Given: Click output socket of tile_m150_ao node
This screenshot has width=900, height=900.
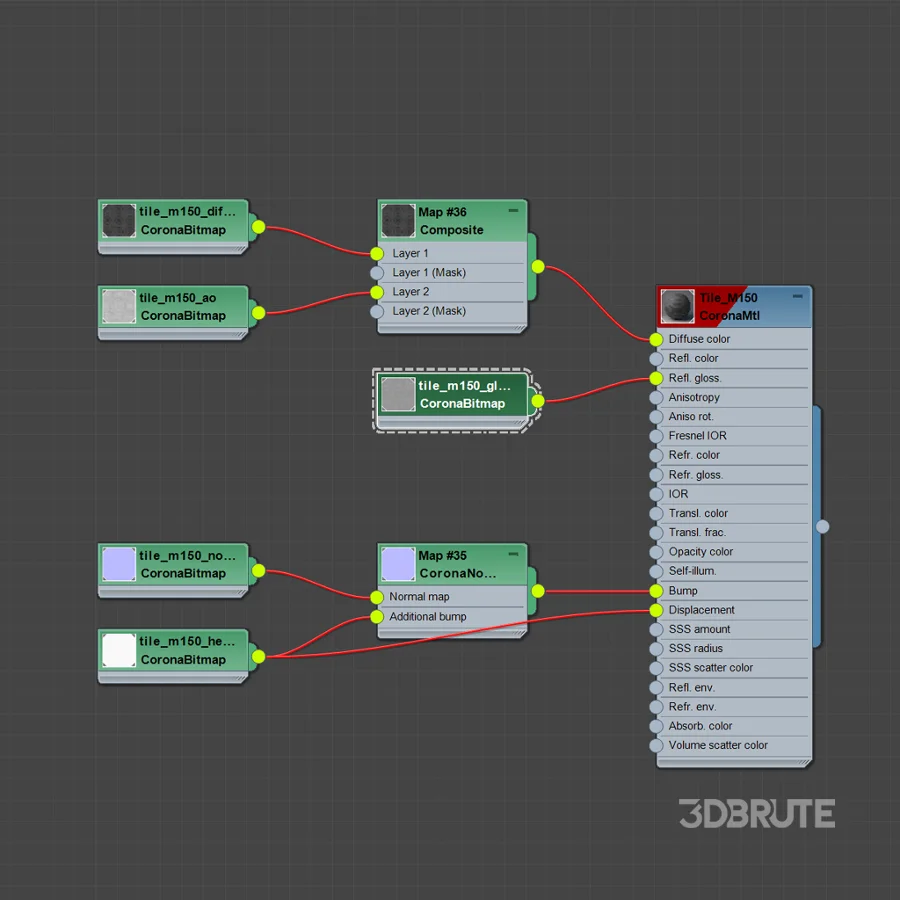Looking at the screenshot, I should pos(259,313).
